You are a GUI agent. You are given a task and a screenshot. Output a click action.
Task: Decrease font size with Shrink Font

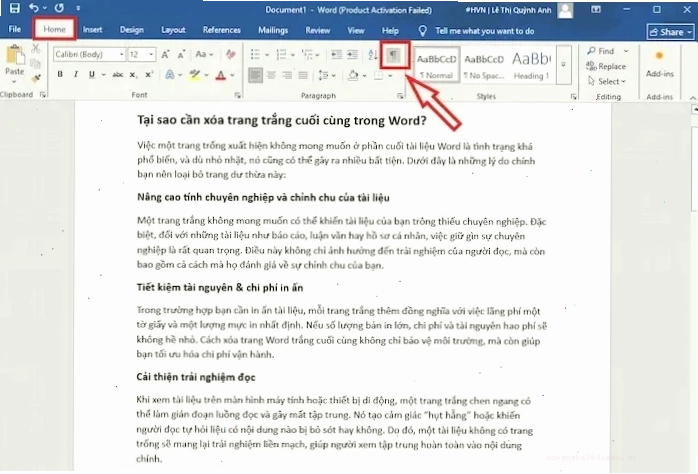pos(181,54)
